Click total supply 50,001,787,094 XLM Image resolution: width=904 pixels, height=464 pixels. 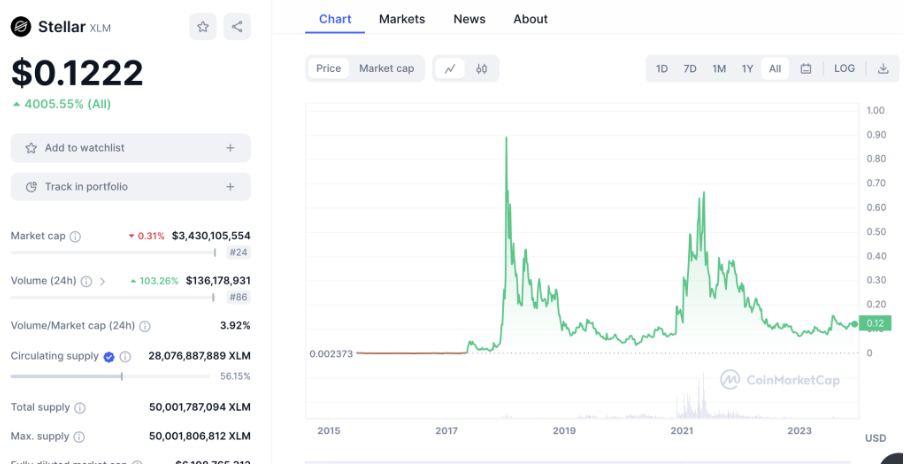[199, 407]
